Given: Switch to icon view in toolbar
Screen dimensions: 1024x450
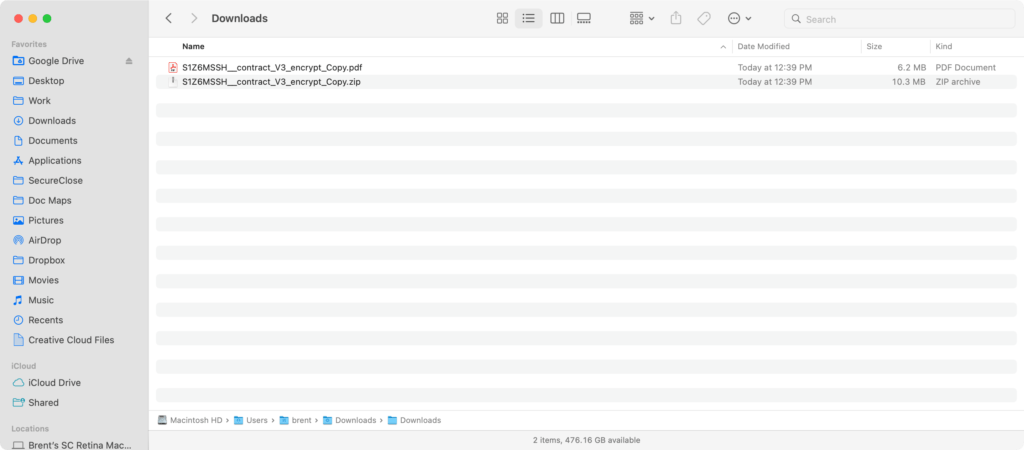Looking at the screenshot, I should (x=502, y=18).
